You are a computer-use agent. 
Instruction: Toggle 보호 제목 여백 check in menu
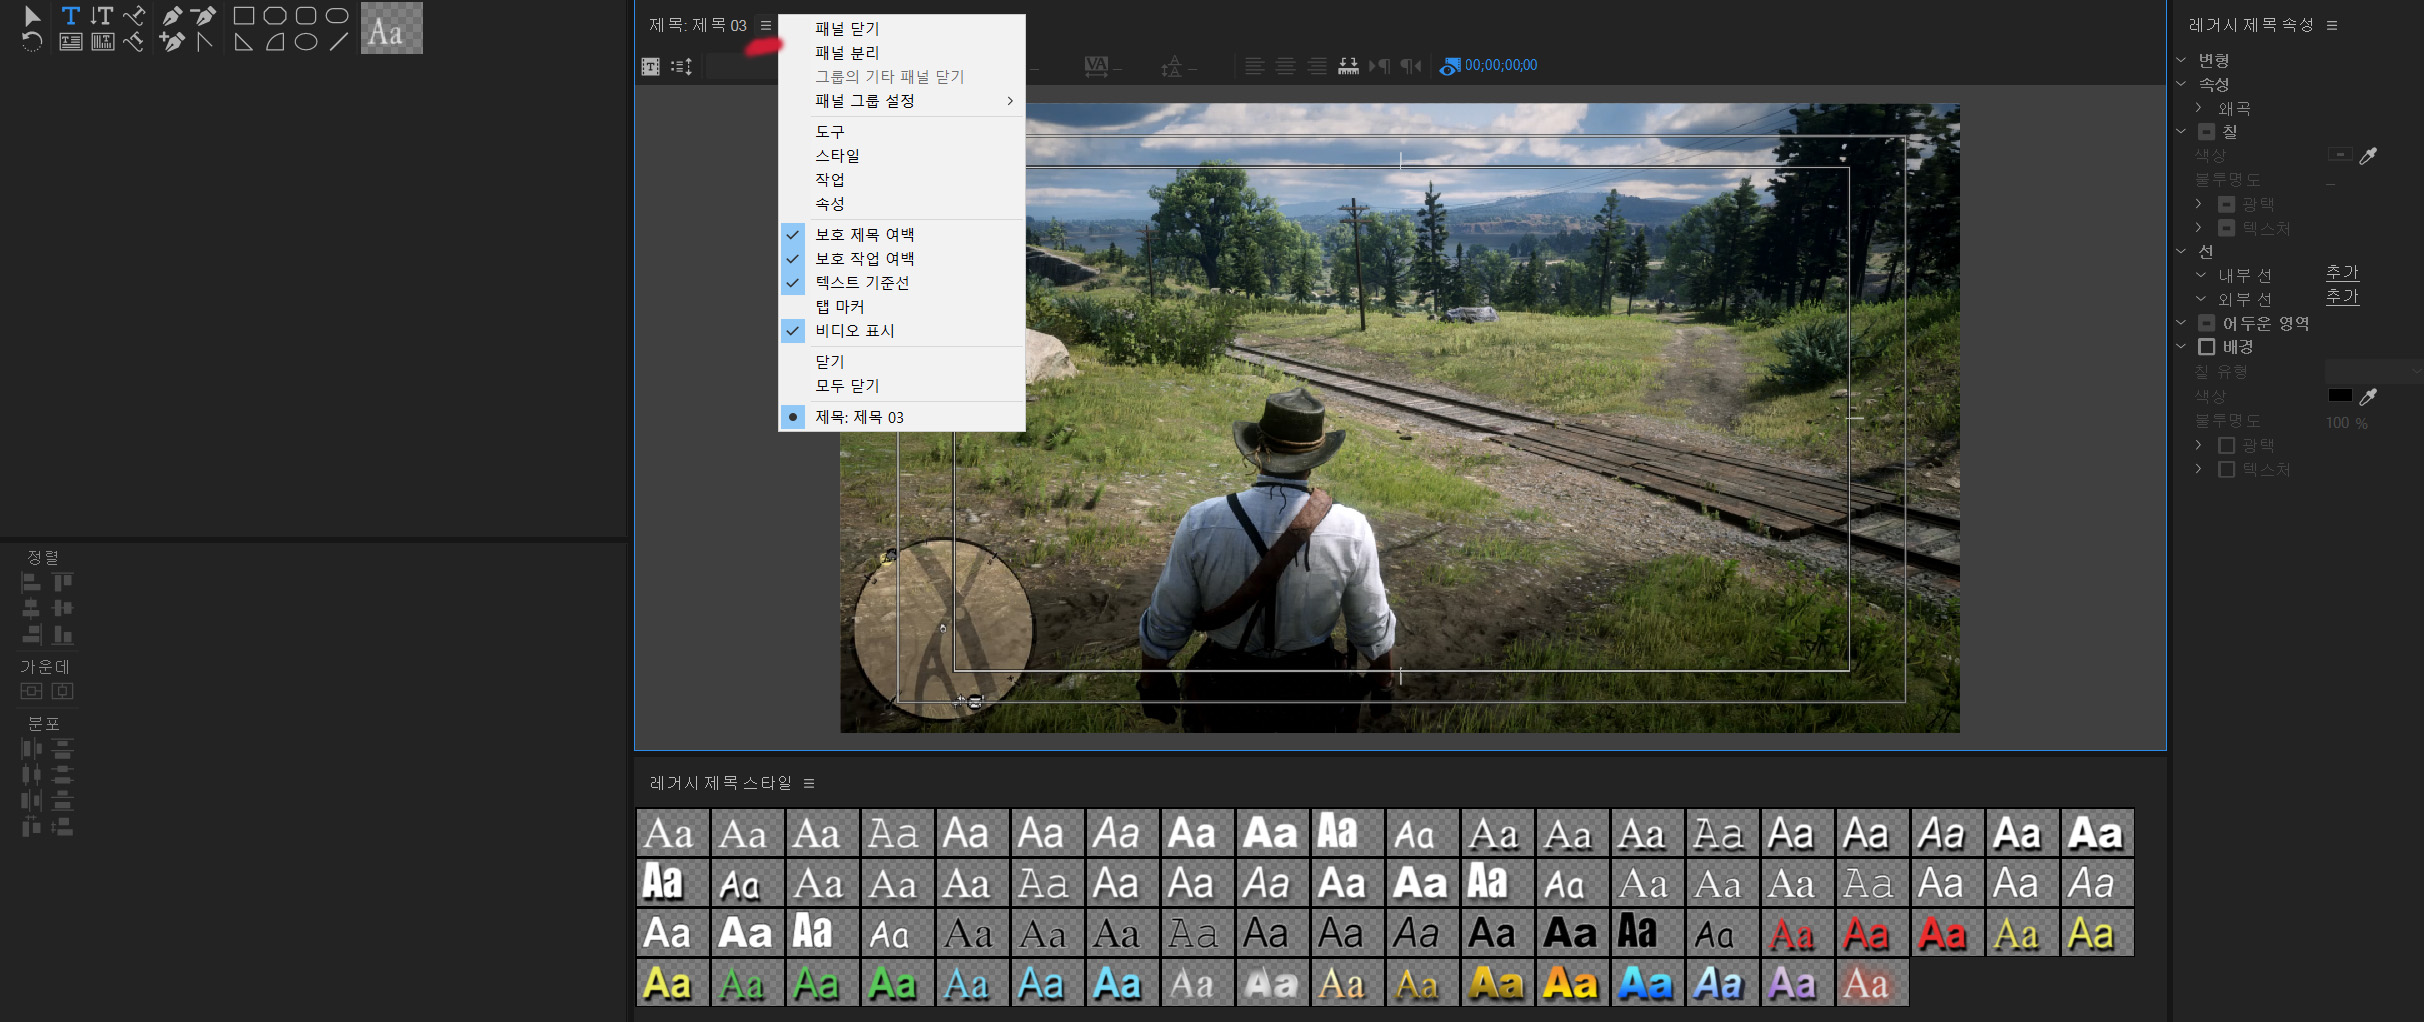click(793, 235)
